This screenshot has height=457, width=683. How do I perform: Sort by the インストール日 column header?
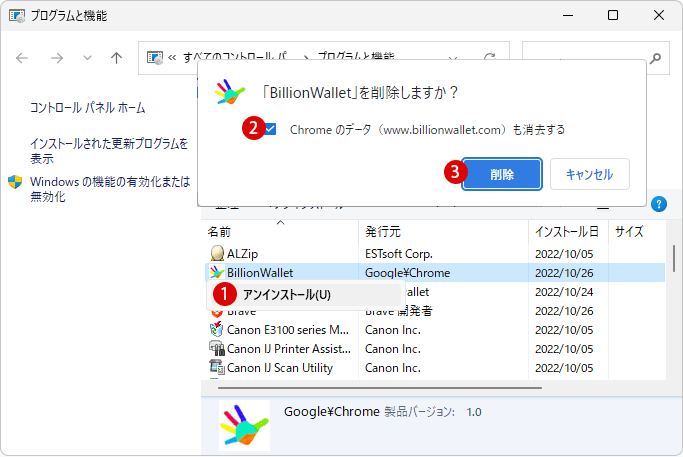[568, 231]
